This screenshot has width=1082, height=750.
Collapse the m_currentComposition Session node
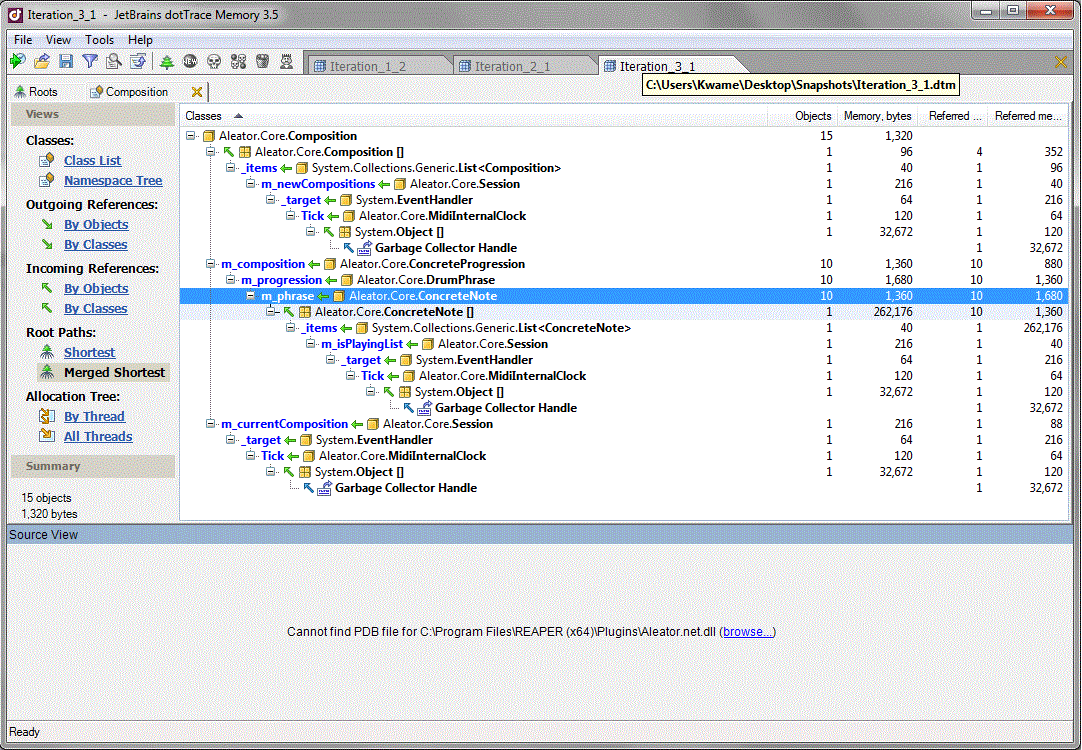(x=210, y=424)
